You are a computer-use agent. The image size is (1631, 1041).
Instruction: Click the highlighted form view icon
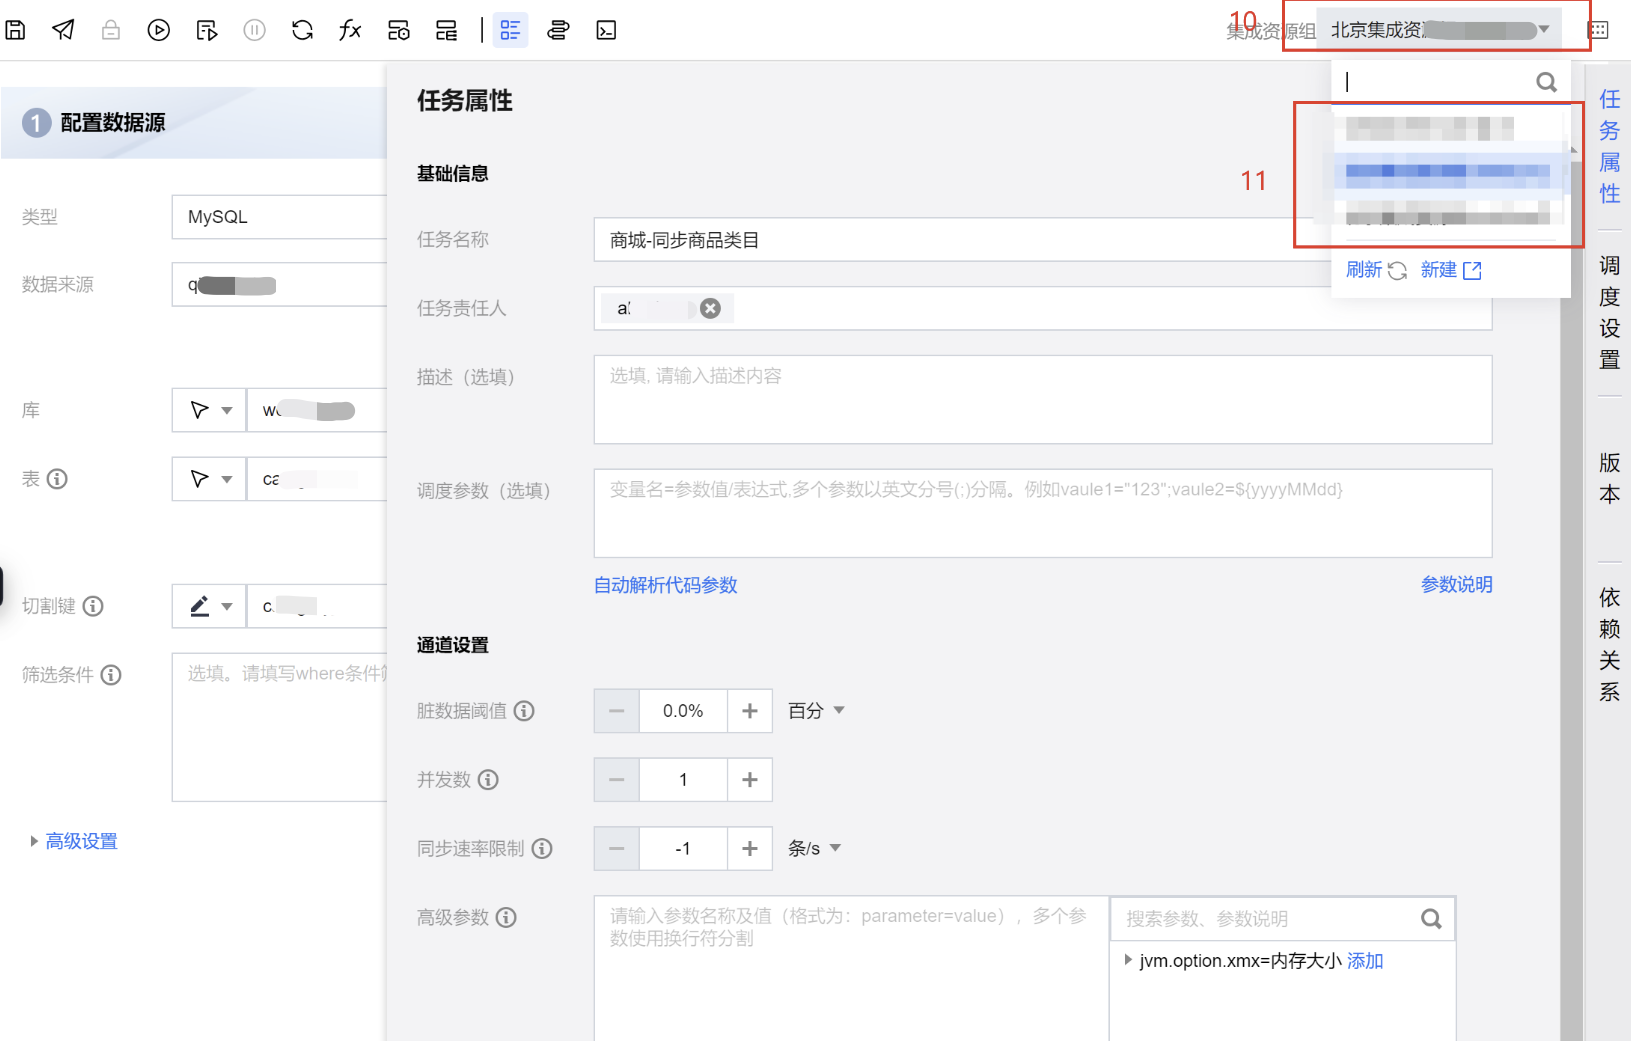pos(510,30)
